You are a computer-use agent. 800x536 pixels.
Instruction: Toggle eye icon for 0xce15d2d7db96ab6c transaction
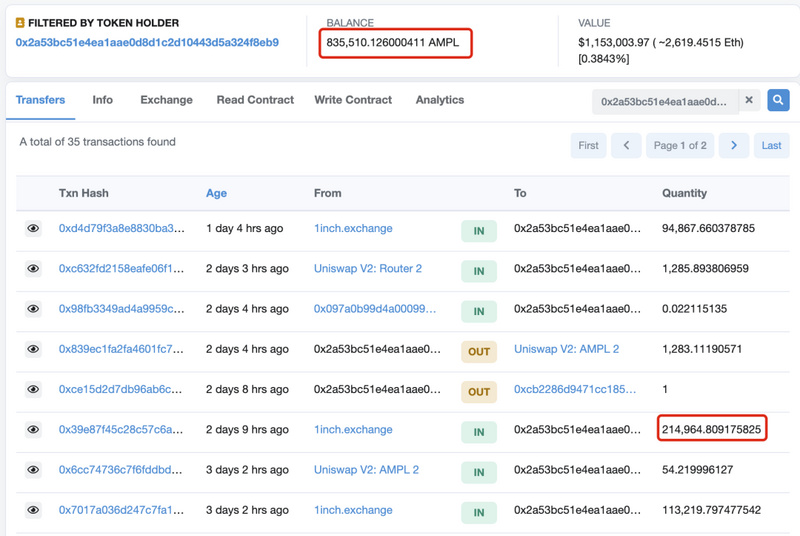[33, 390]
